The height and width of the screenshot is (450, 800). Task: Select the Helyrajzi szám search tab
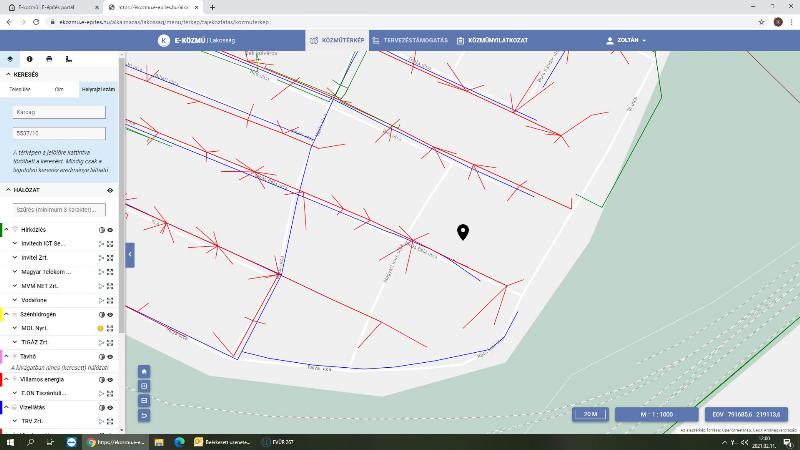(98, 89)
